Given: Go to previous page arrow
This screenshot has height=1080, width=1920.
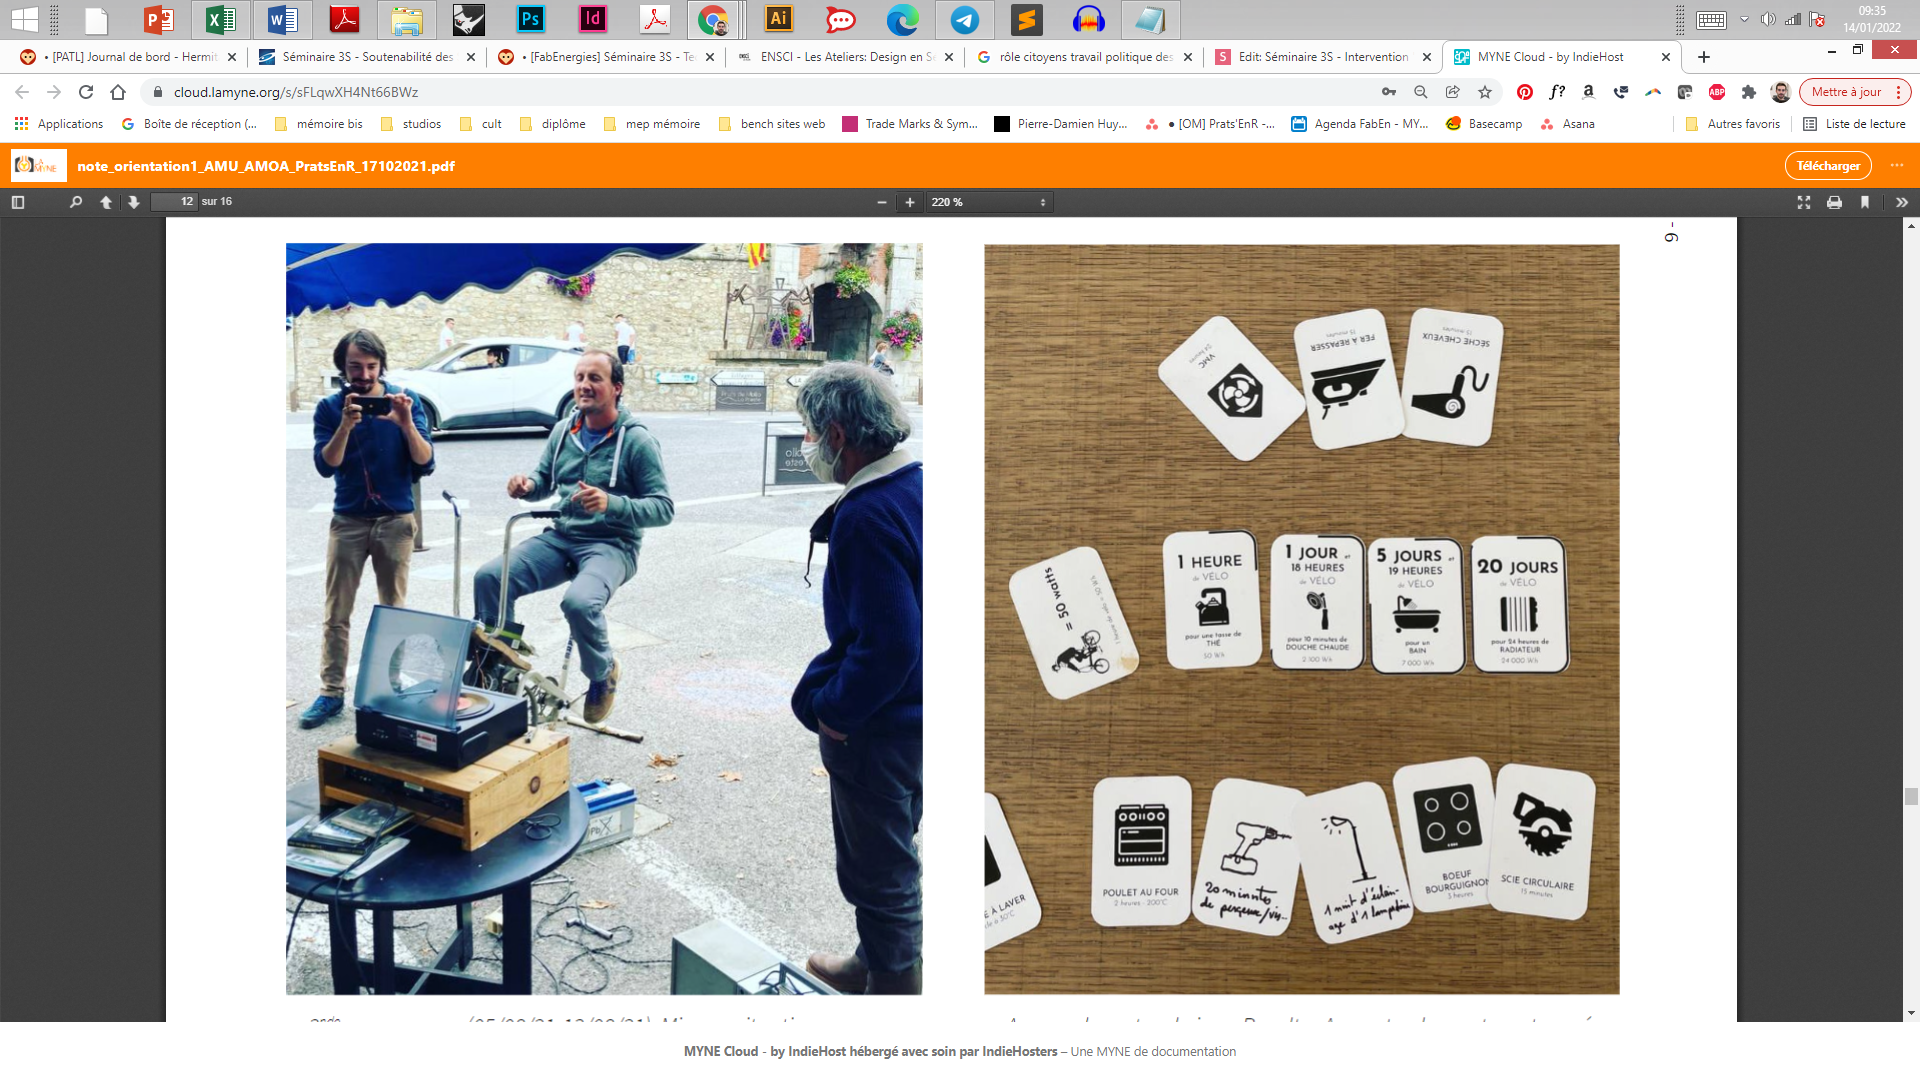Looking at the screenshot, I should tap(106, 202).
